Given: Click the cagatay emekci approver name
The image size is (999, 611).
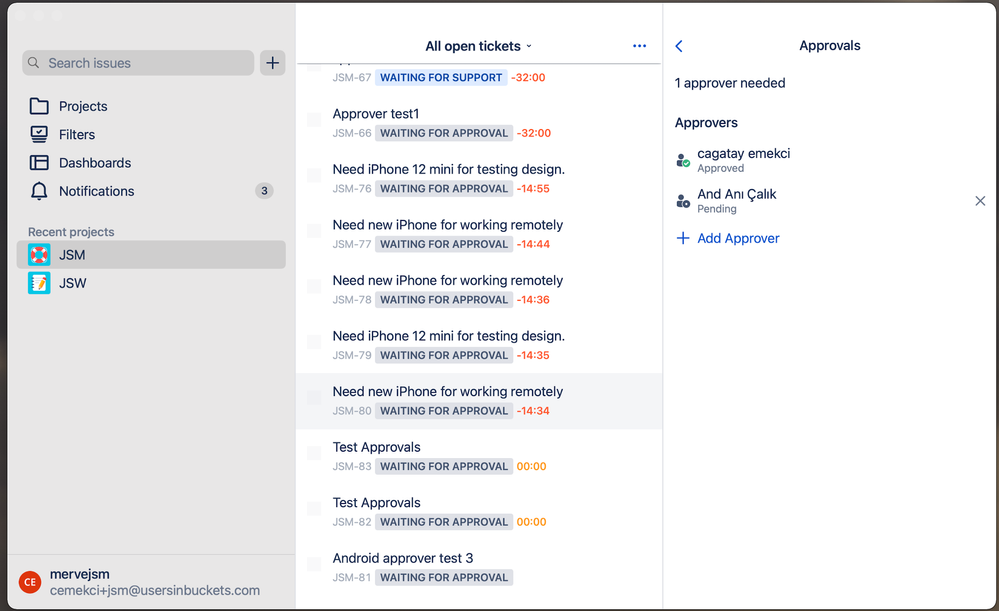Looking at the screenshot, I should 744,154.
